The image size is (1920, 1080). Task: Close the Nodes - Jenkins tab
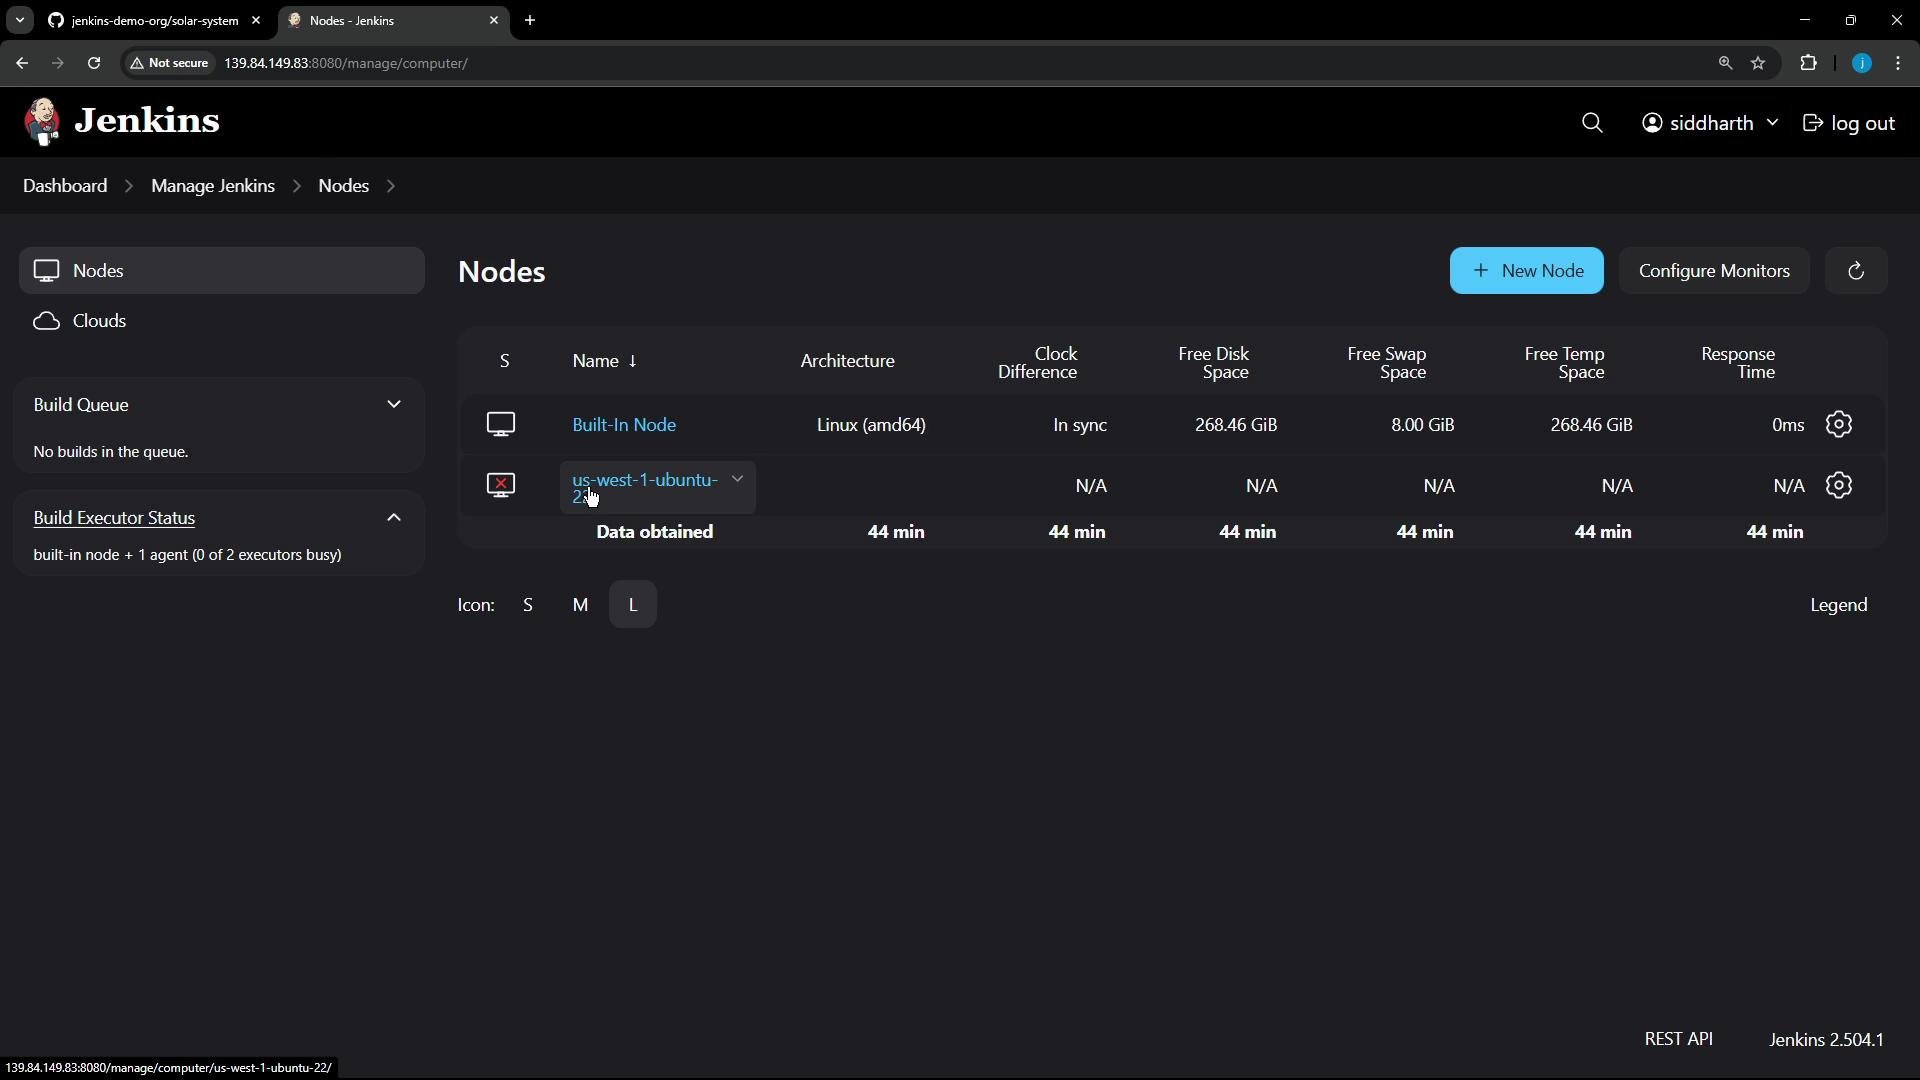pos(494,20)
